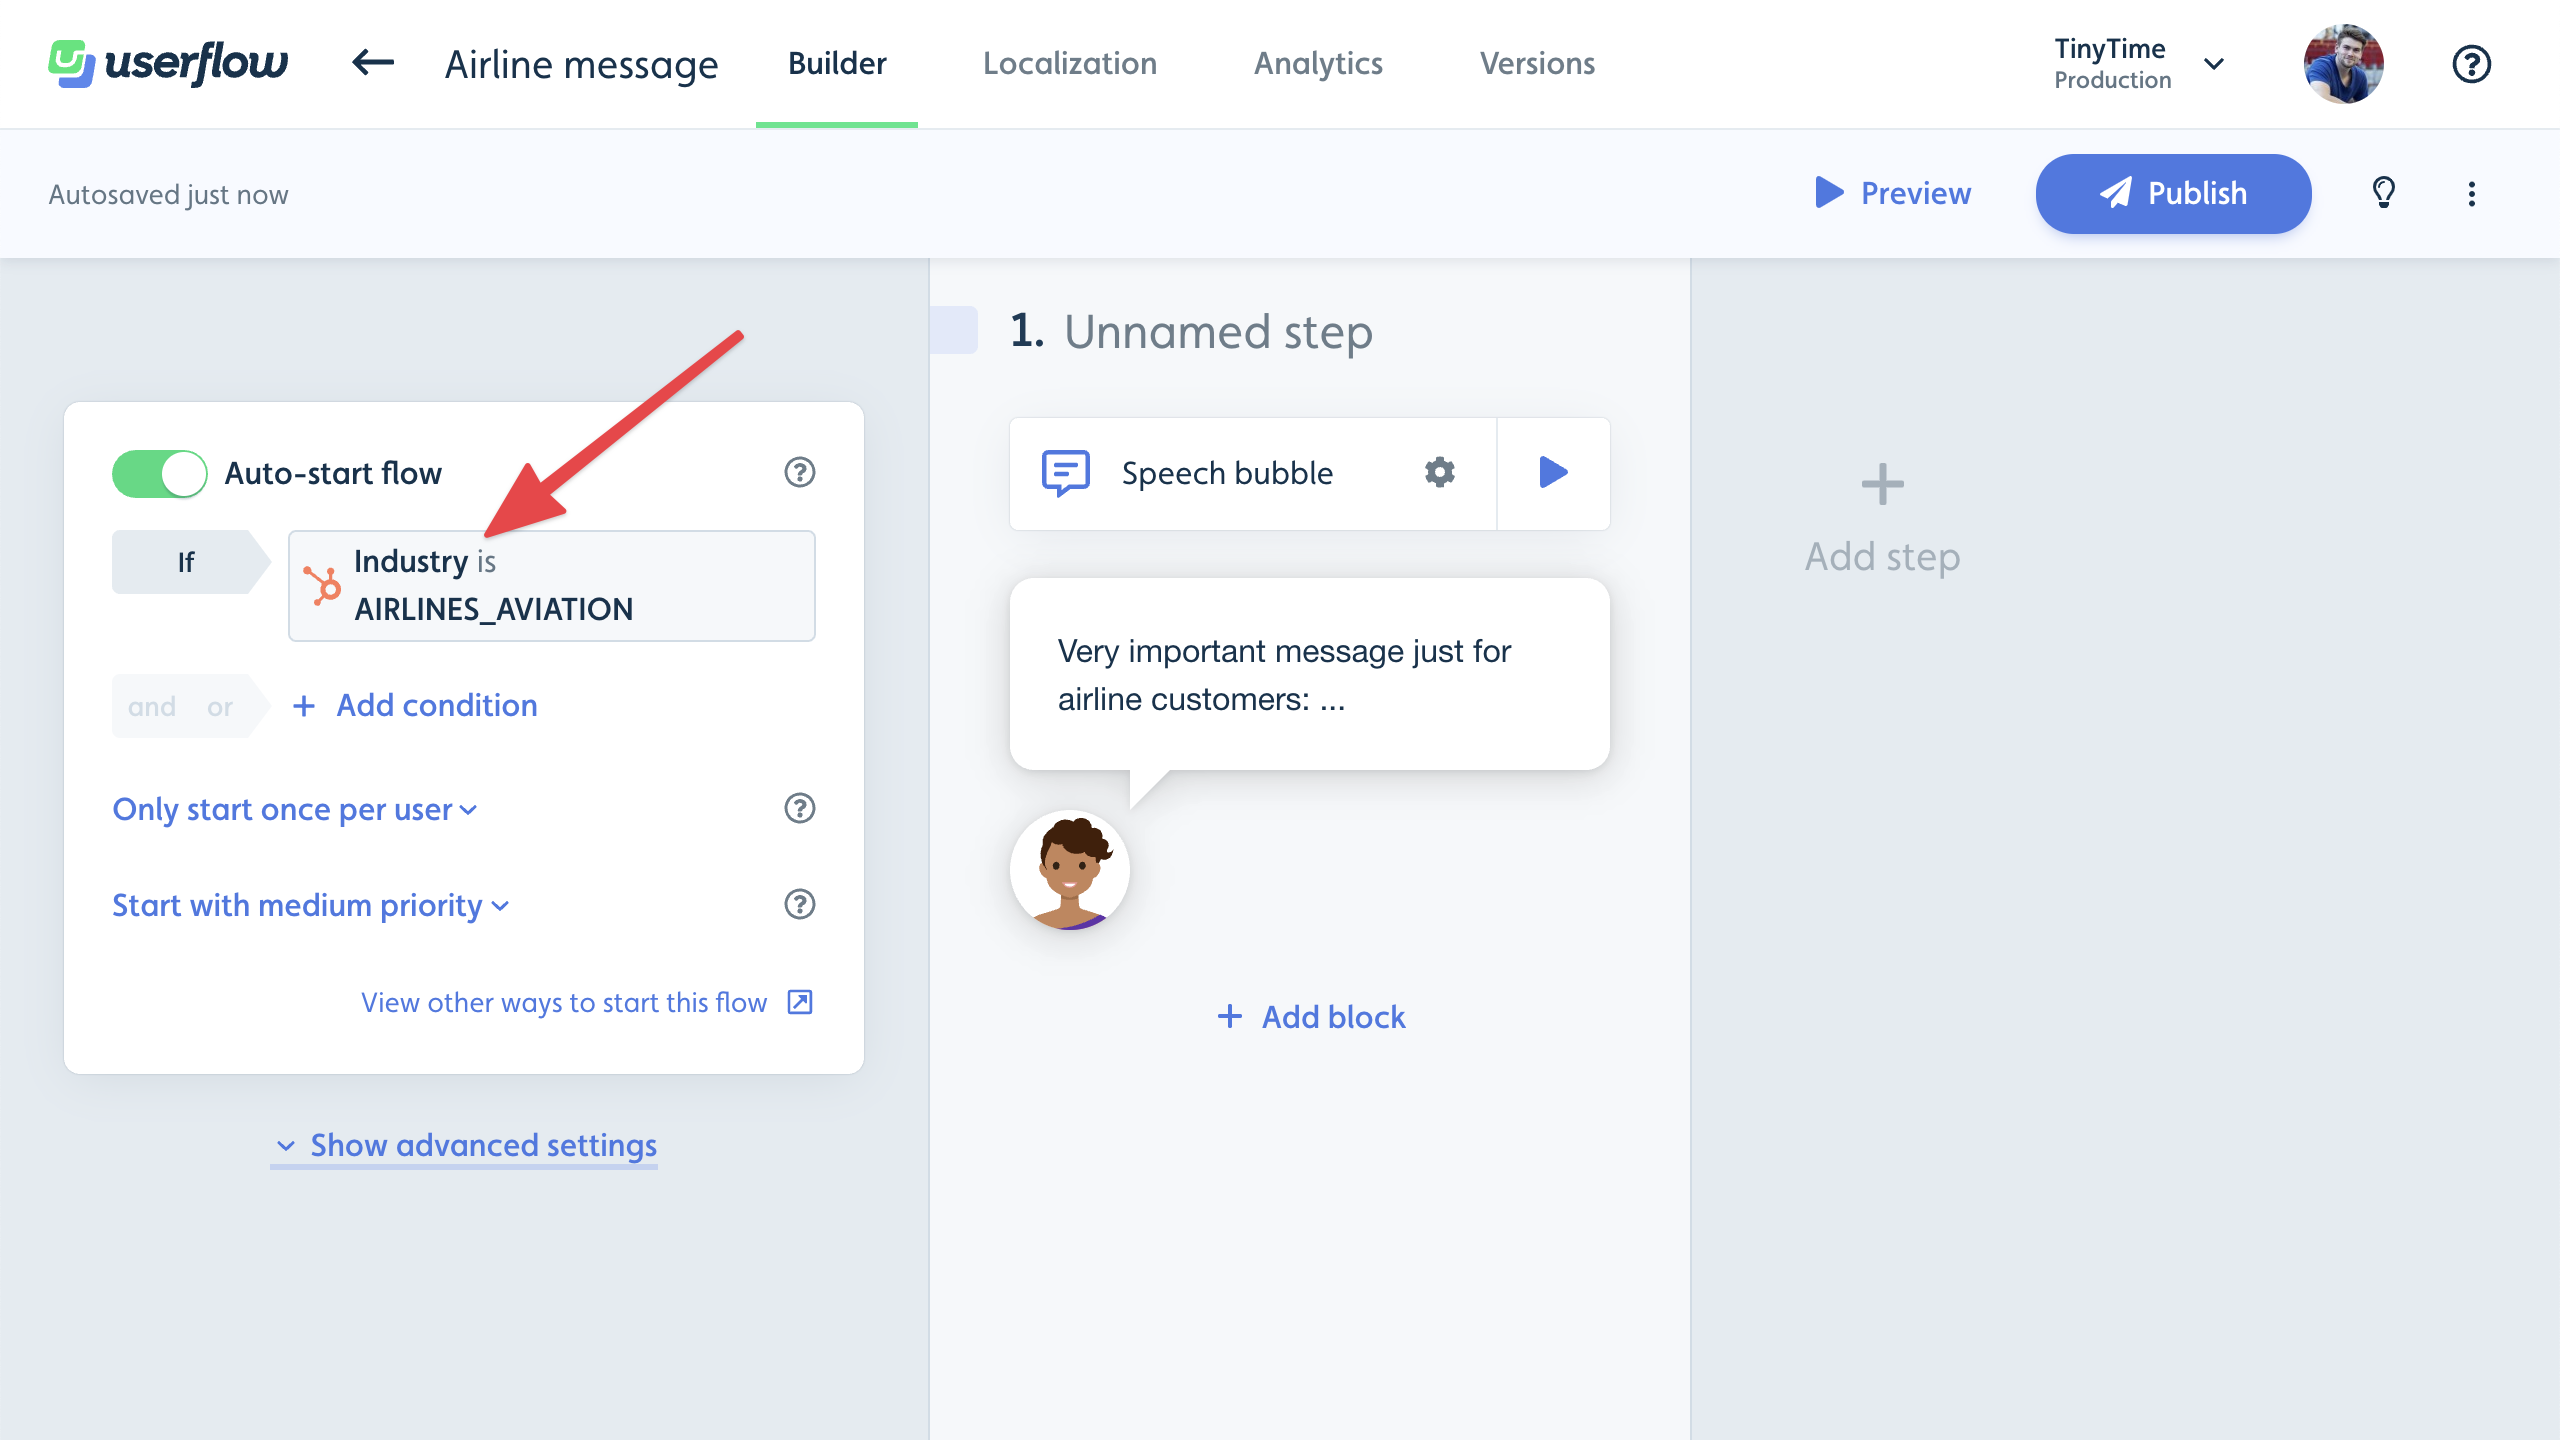Image resolution: width=2560 pixels, height=1440 pixels.
Task: Enable the Auto-start flow toggle
Action: click(160, 473)
